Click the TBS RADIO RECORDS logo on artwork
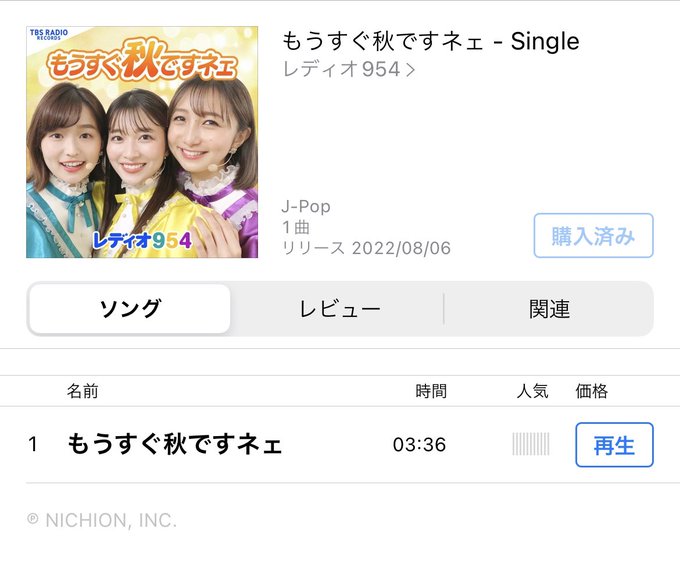Image resolution: width=680 pixels, height=564 pixels. coord(49,34)
